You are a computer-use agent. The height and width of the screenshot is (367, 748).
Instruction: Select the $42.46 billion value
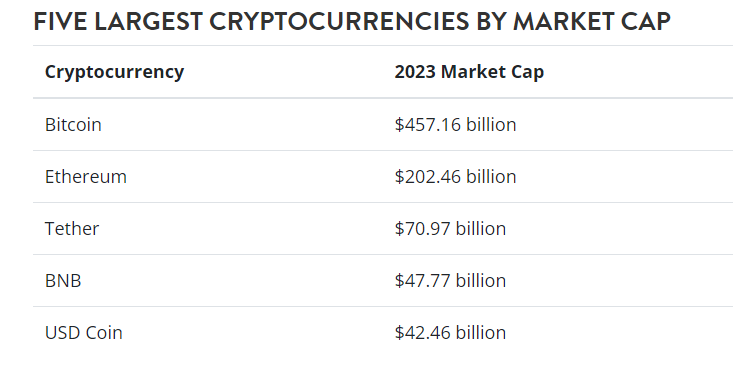click(x=450, y=332)
